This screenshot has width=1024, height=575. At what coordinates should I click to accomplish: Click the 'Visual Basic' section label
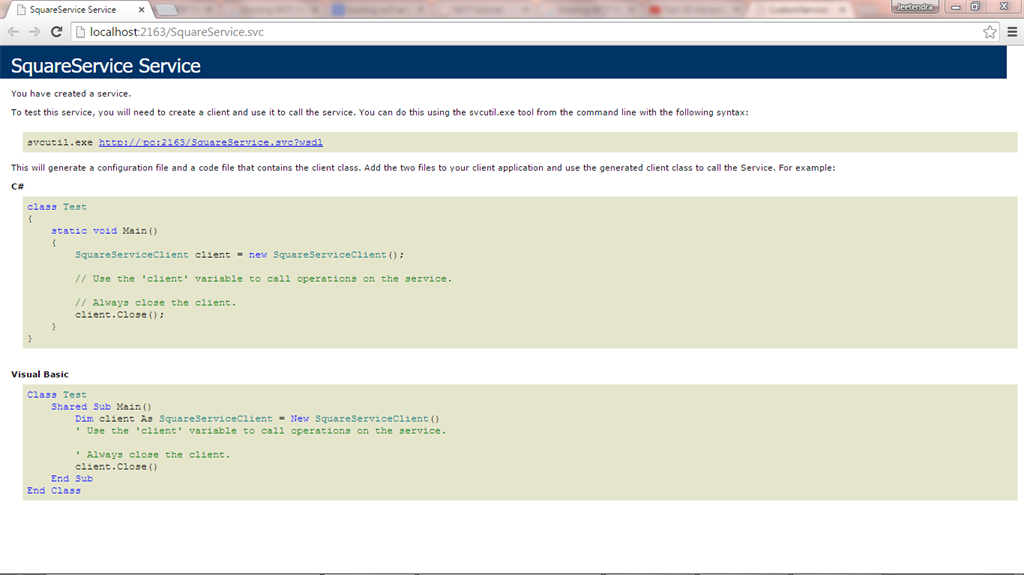40,374
